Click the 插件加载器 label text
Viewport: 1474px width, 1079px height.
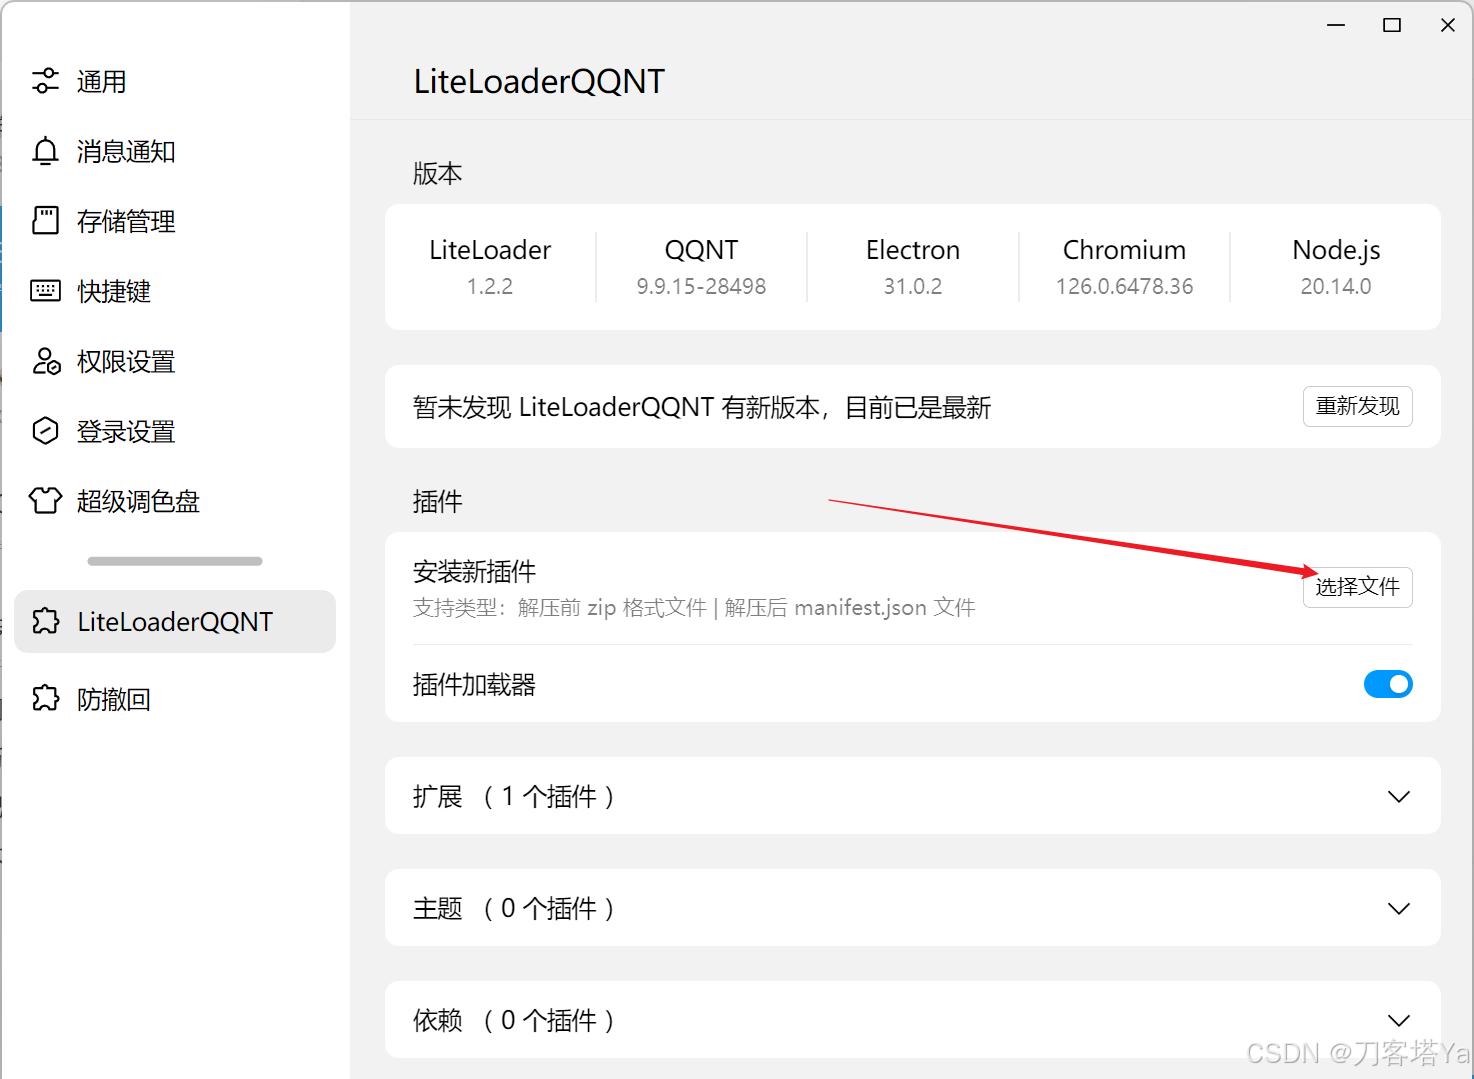[x=474, y=685]
